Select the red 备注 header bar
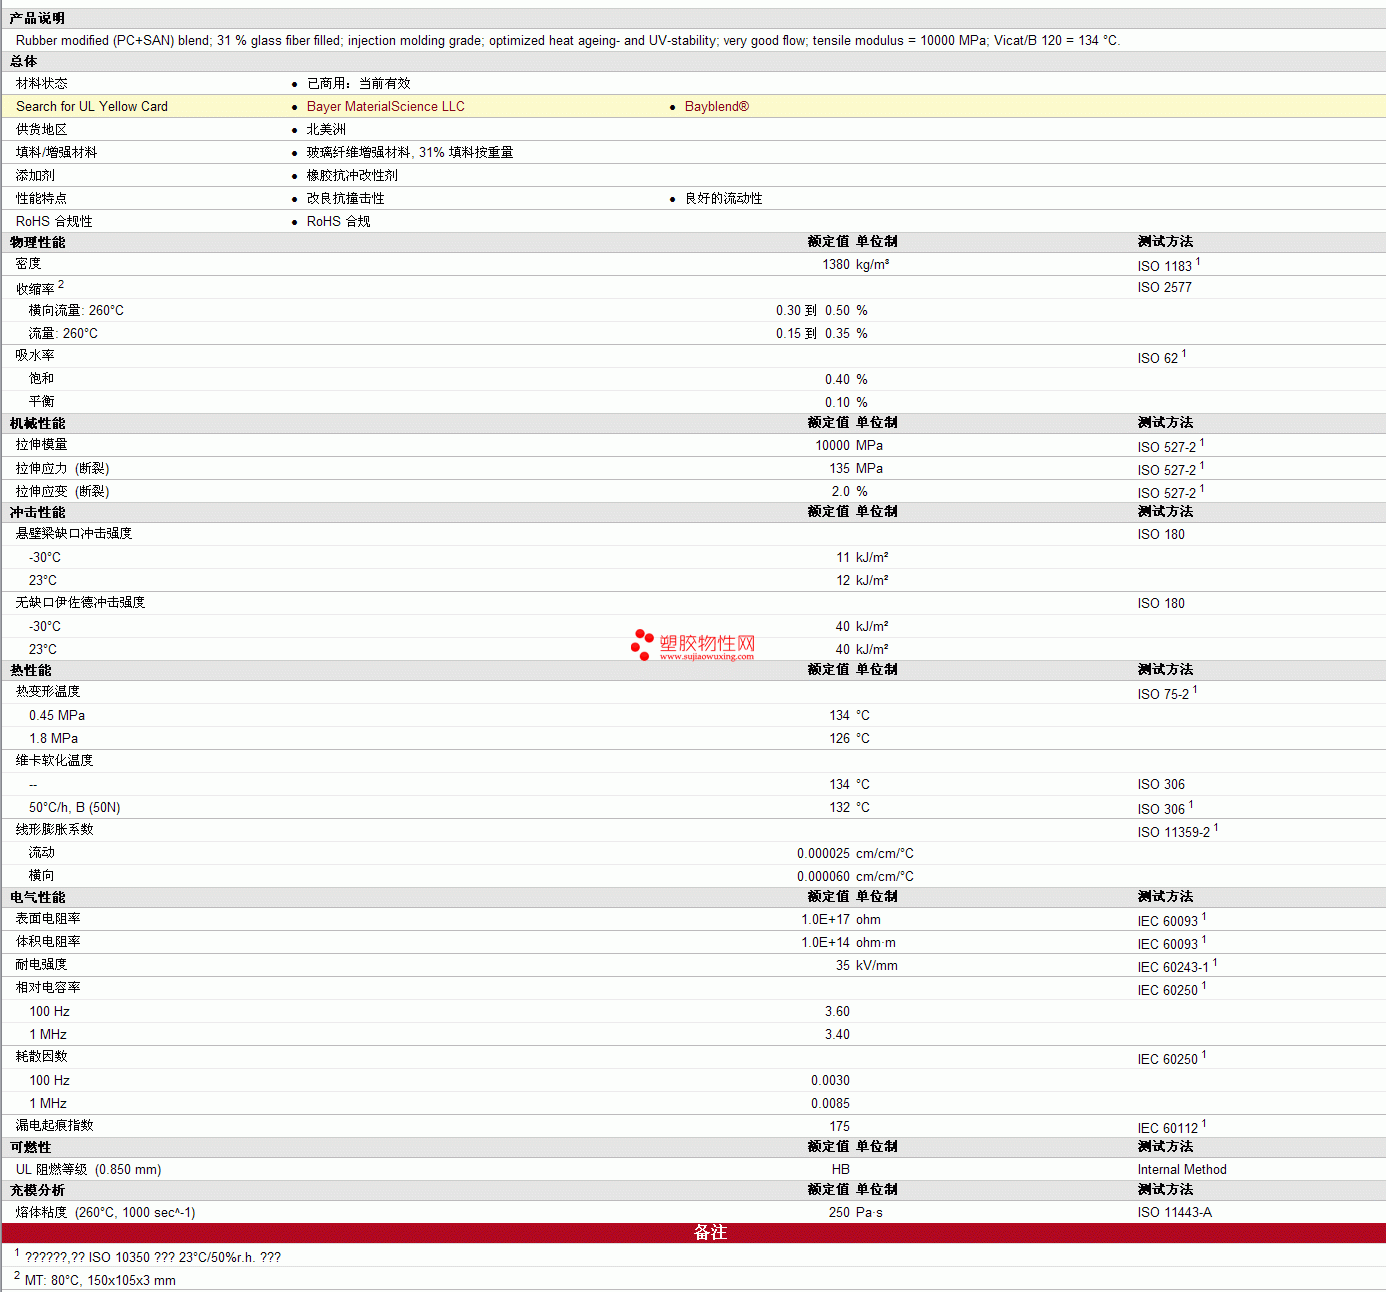 pos(693,1233)
